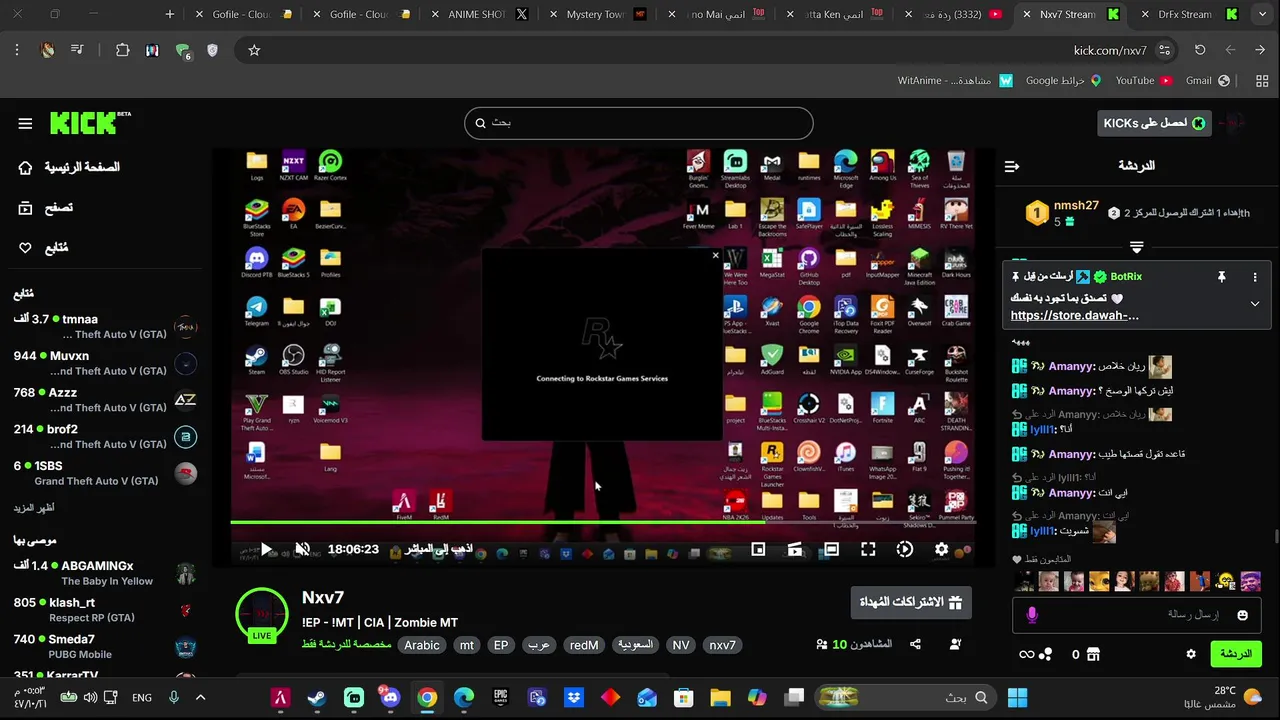Toggle theater mode in the player

click(x=831, y=549)
